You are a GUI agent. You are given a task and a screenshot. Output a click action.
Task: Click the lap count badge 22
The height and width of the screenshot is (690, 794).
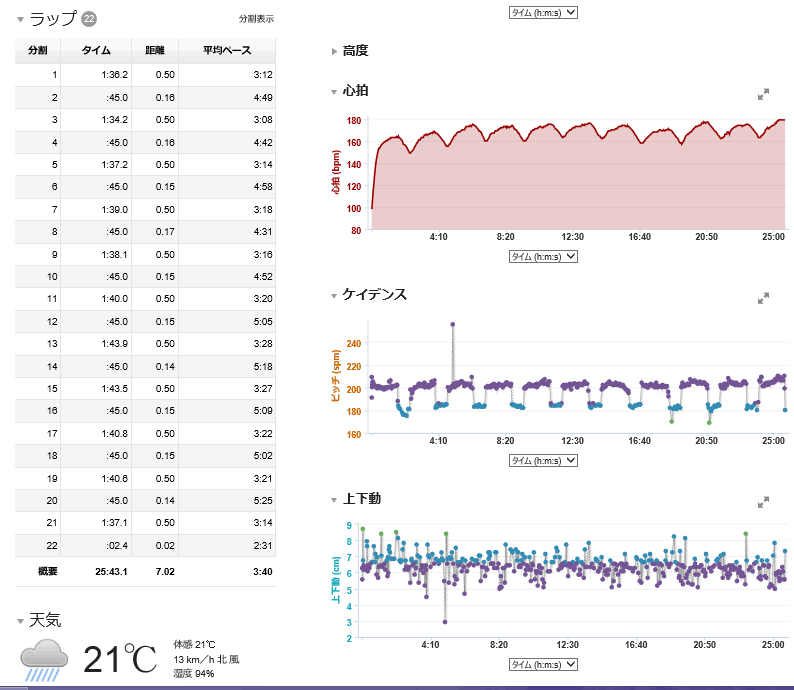coord(89,19)
